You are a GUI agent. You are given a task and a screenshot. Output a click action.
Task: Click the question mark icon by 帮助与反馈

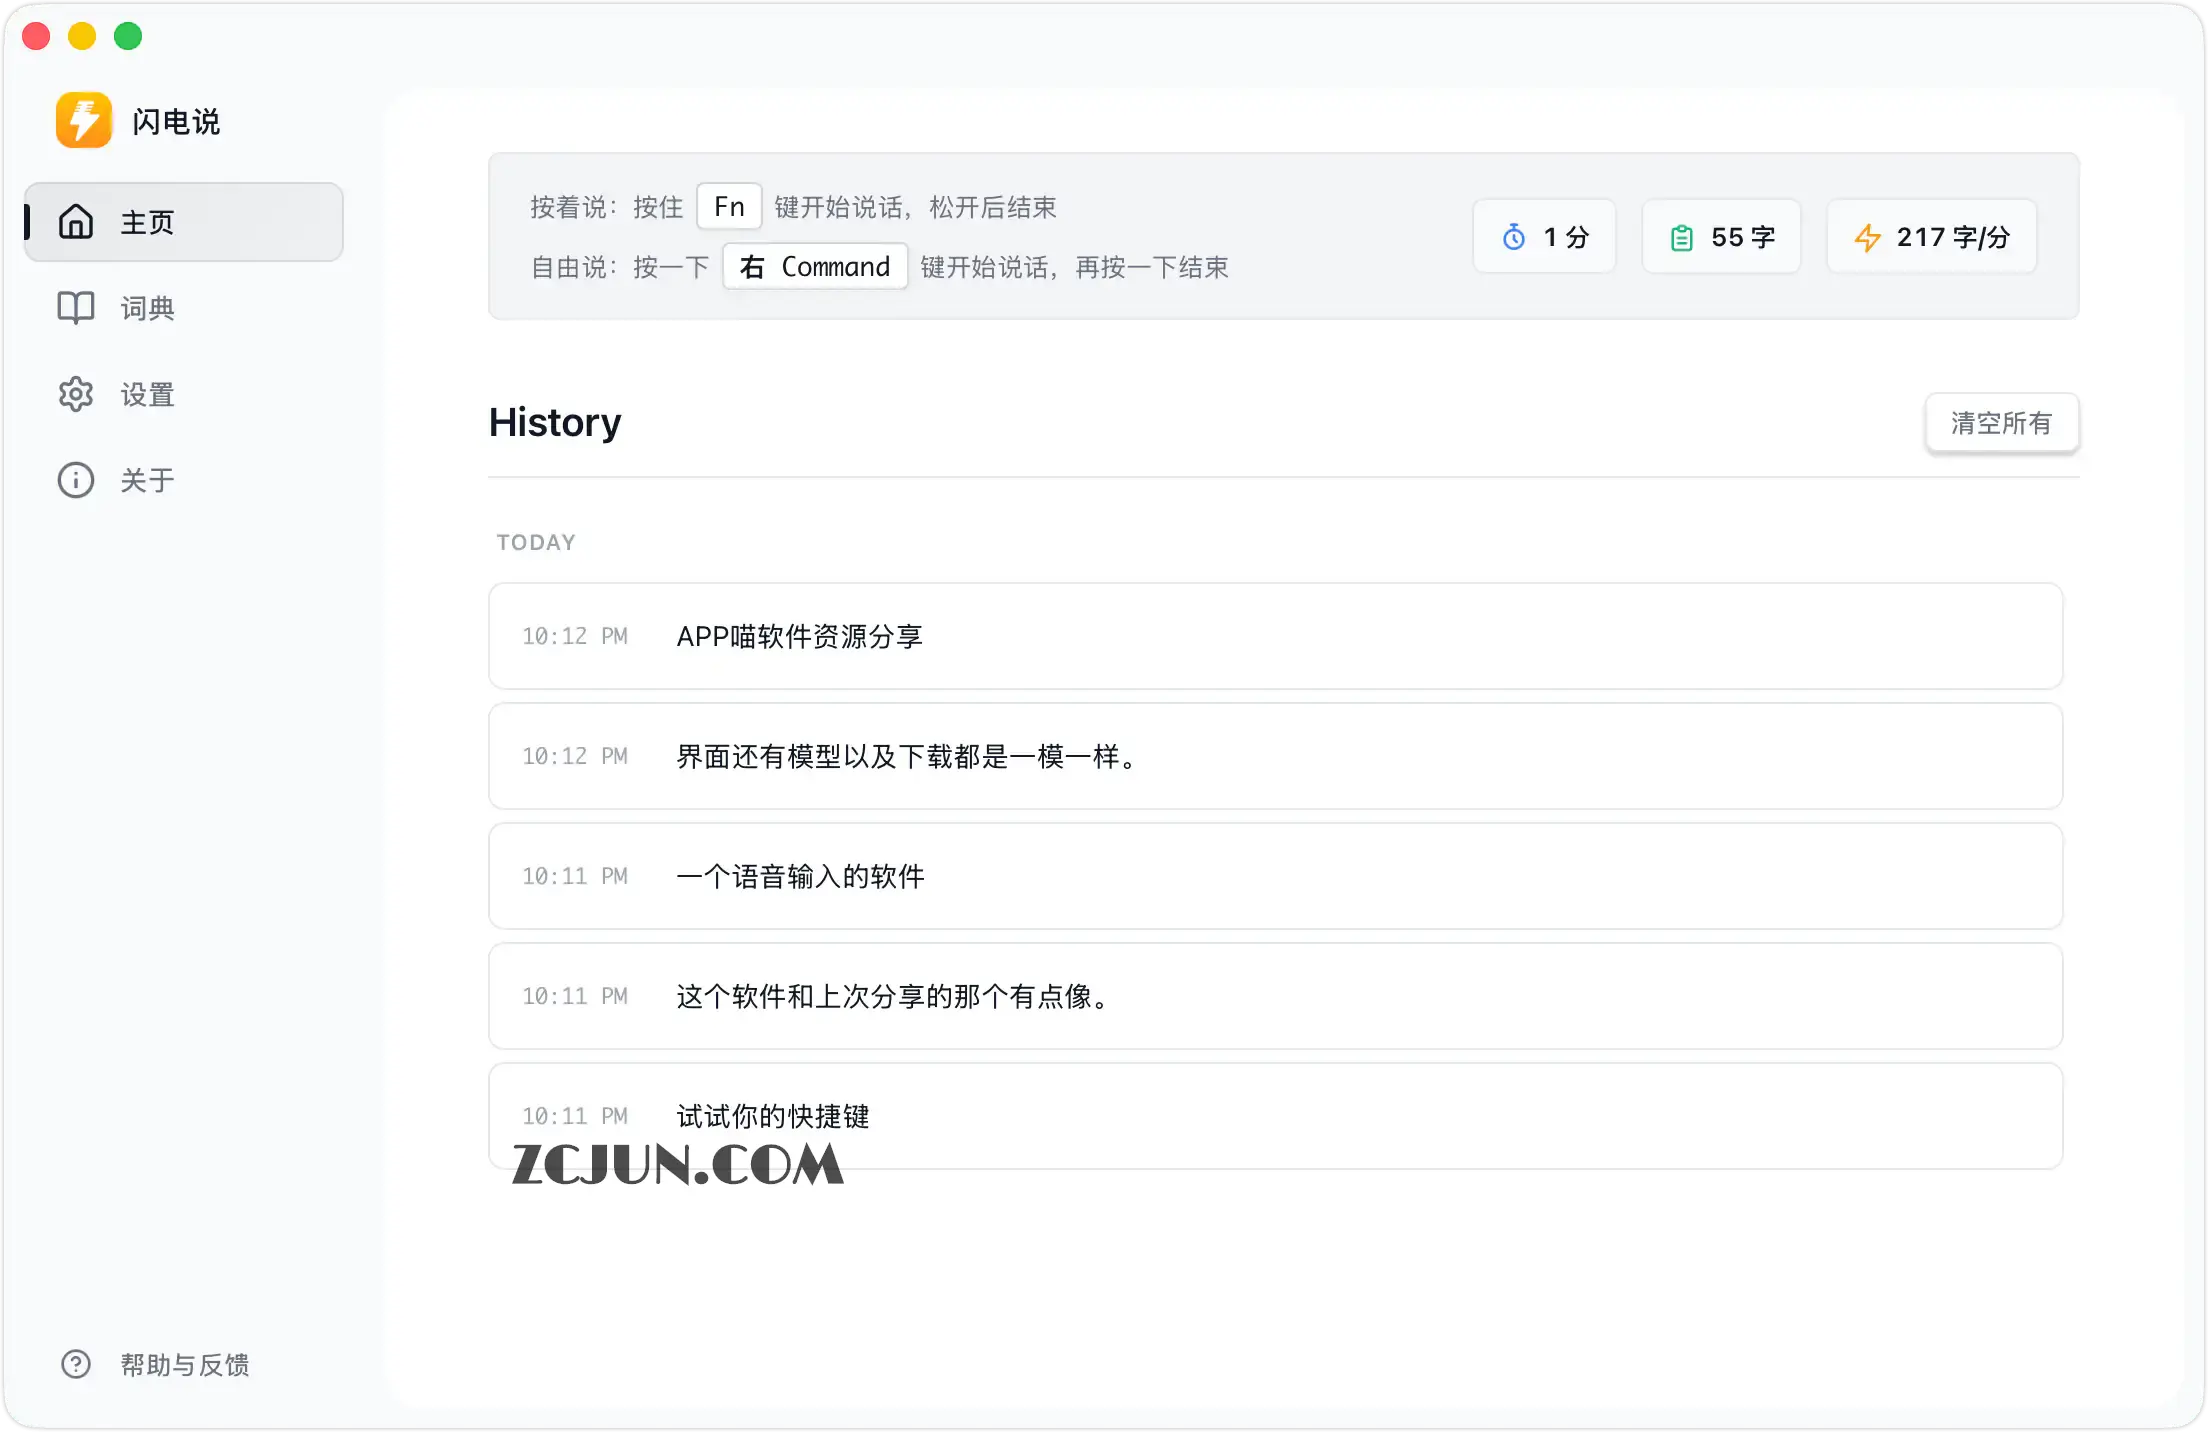point(76,1365)
